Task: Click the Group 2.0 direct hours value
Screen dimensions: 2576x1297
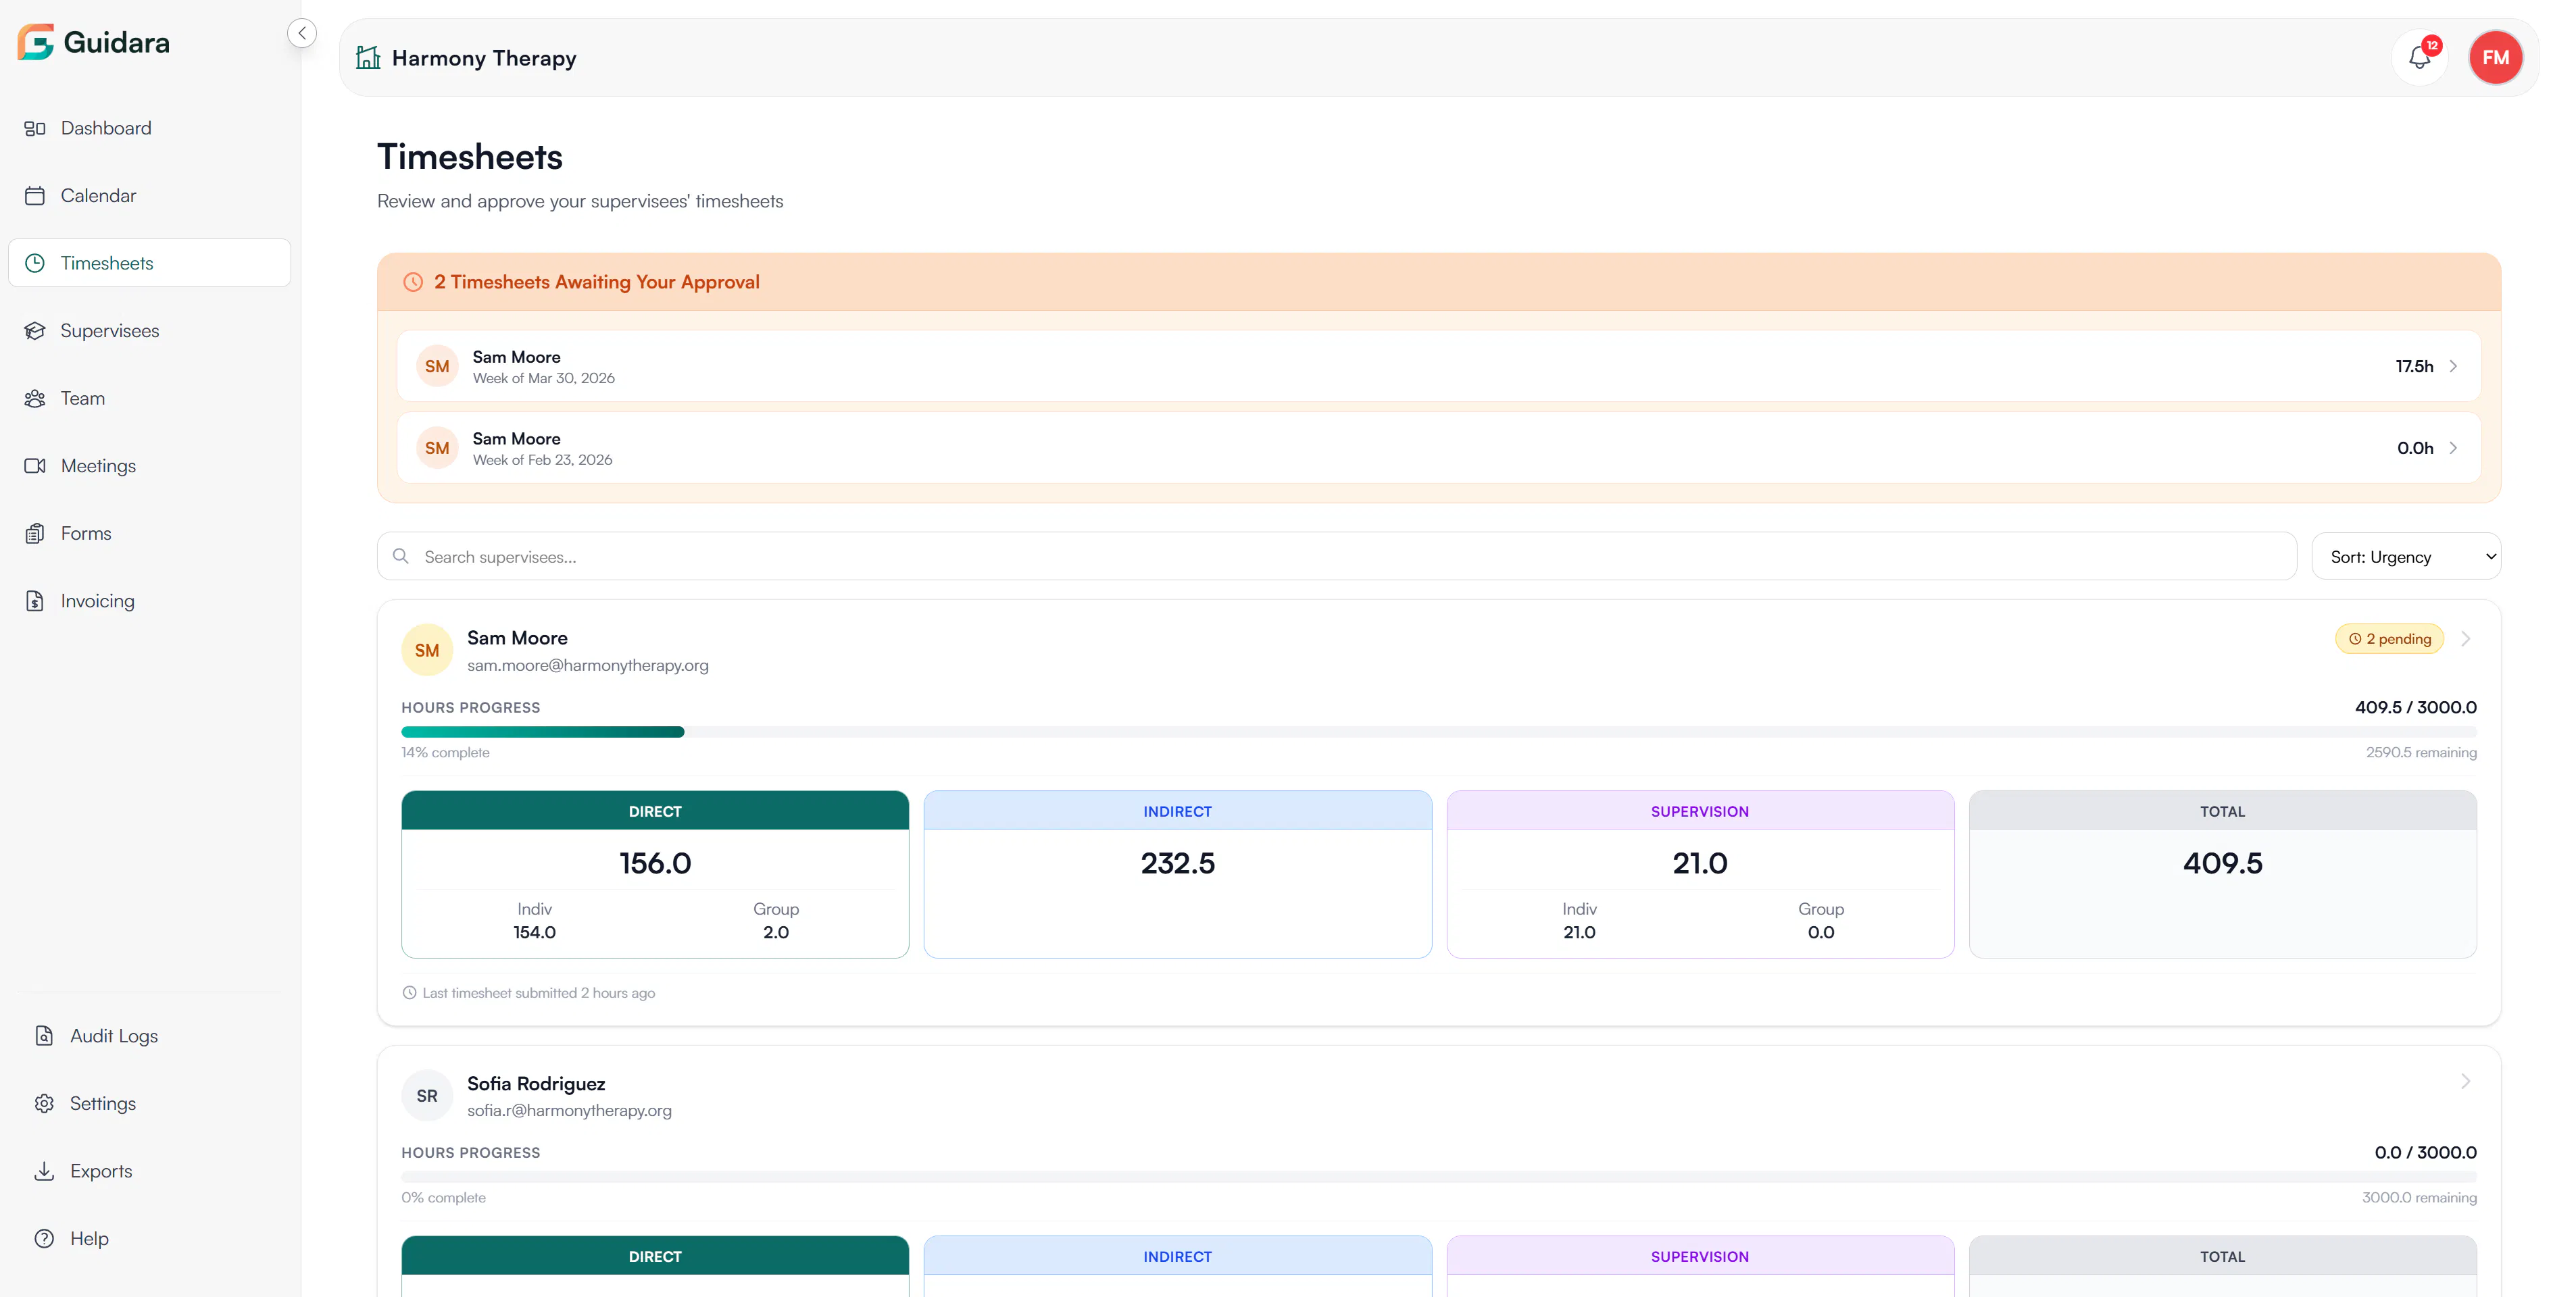Action: 776,932
